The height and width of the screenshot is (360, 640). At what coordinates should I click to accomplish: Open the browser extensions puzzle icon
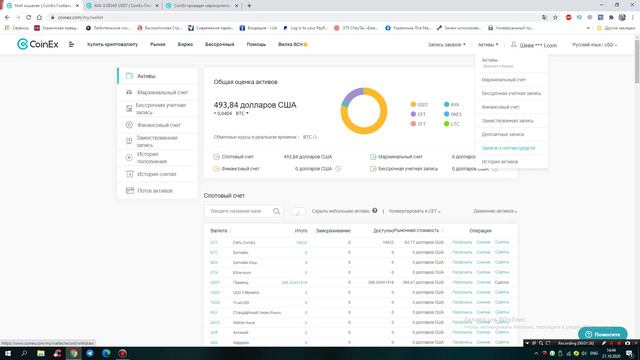(x=611, y=17)
